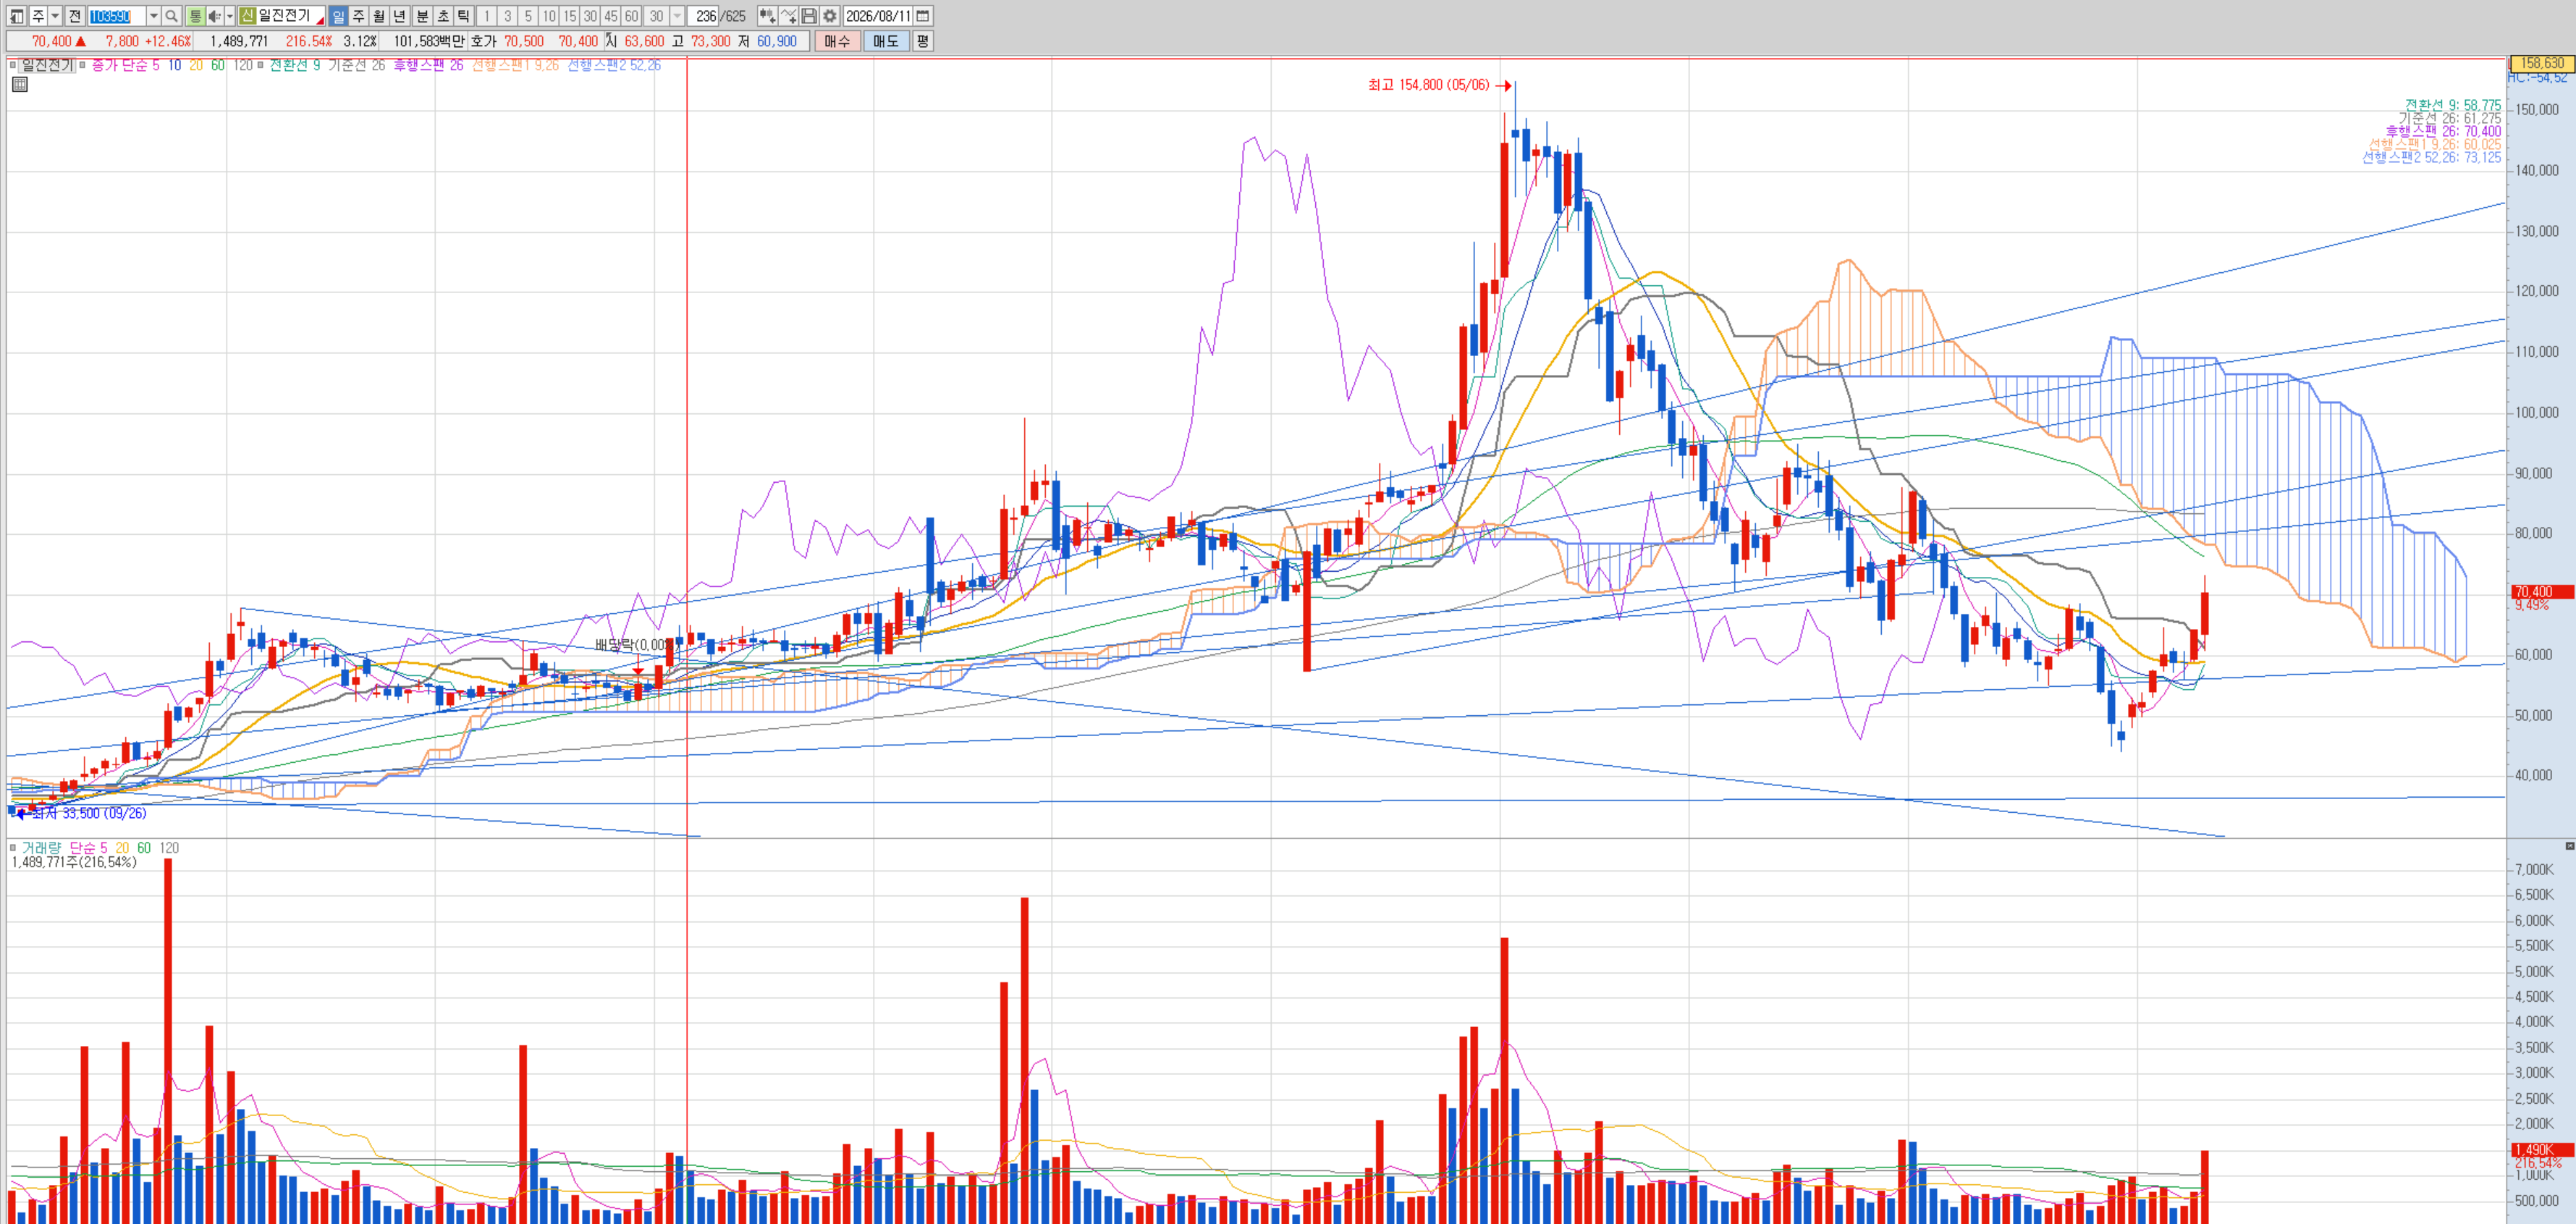Screen dimensions: 2576x1224
Task: Click the 선행스팬2 52,26 legend label
Action: [614, 65]
